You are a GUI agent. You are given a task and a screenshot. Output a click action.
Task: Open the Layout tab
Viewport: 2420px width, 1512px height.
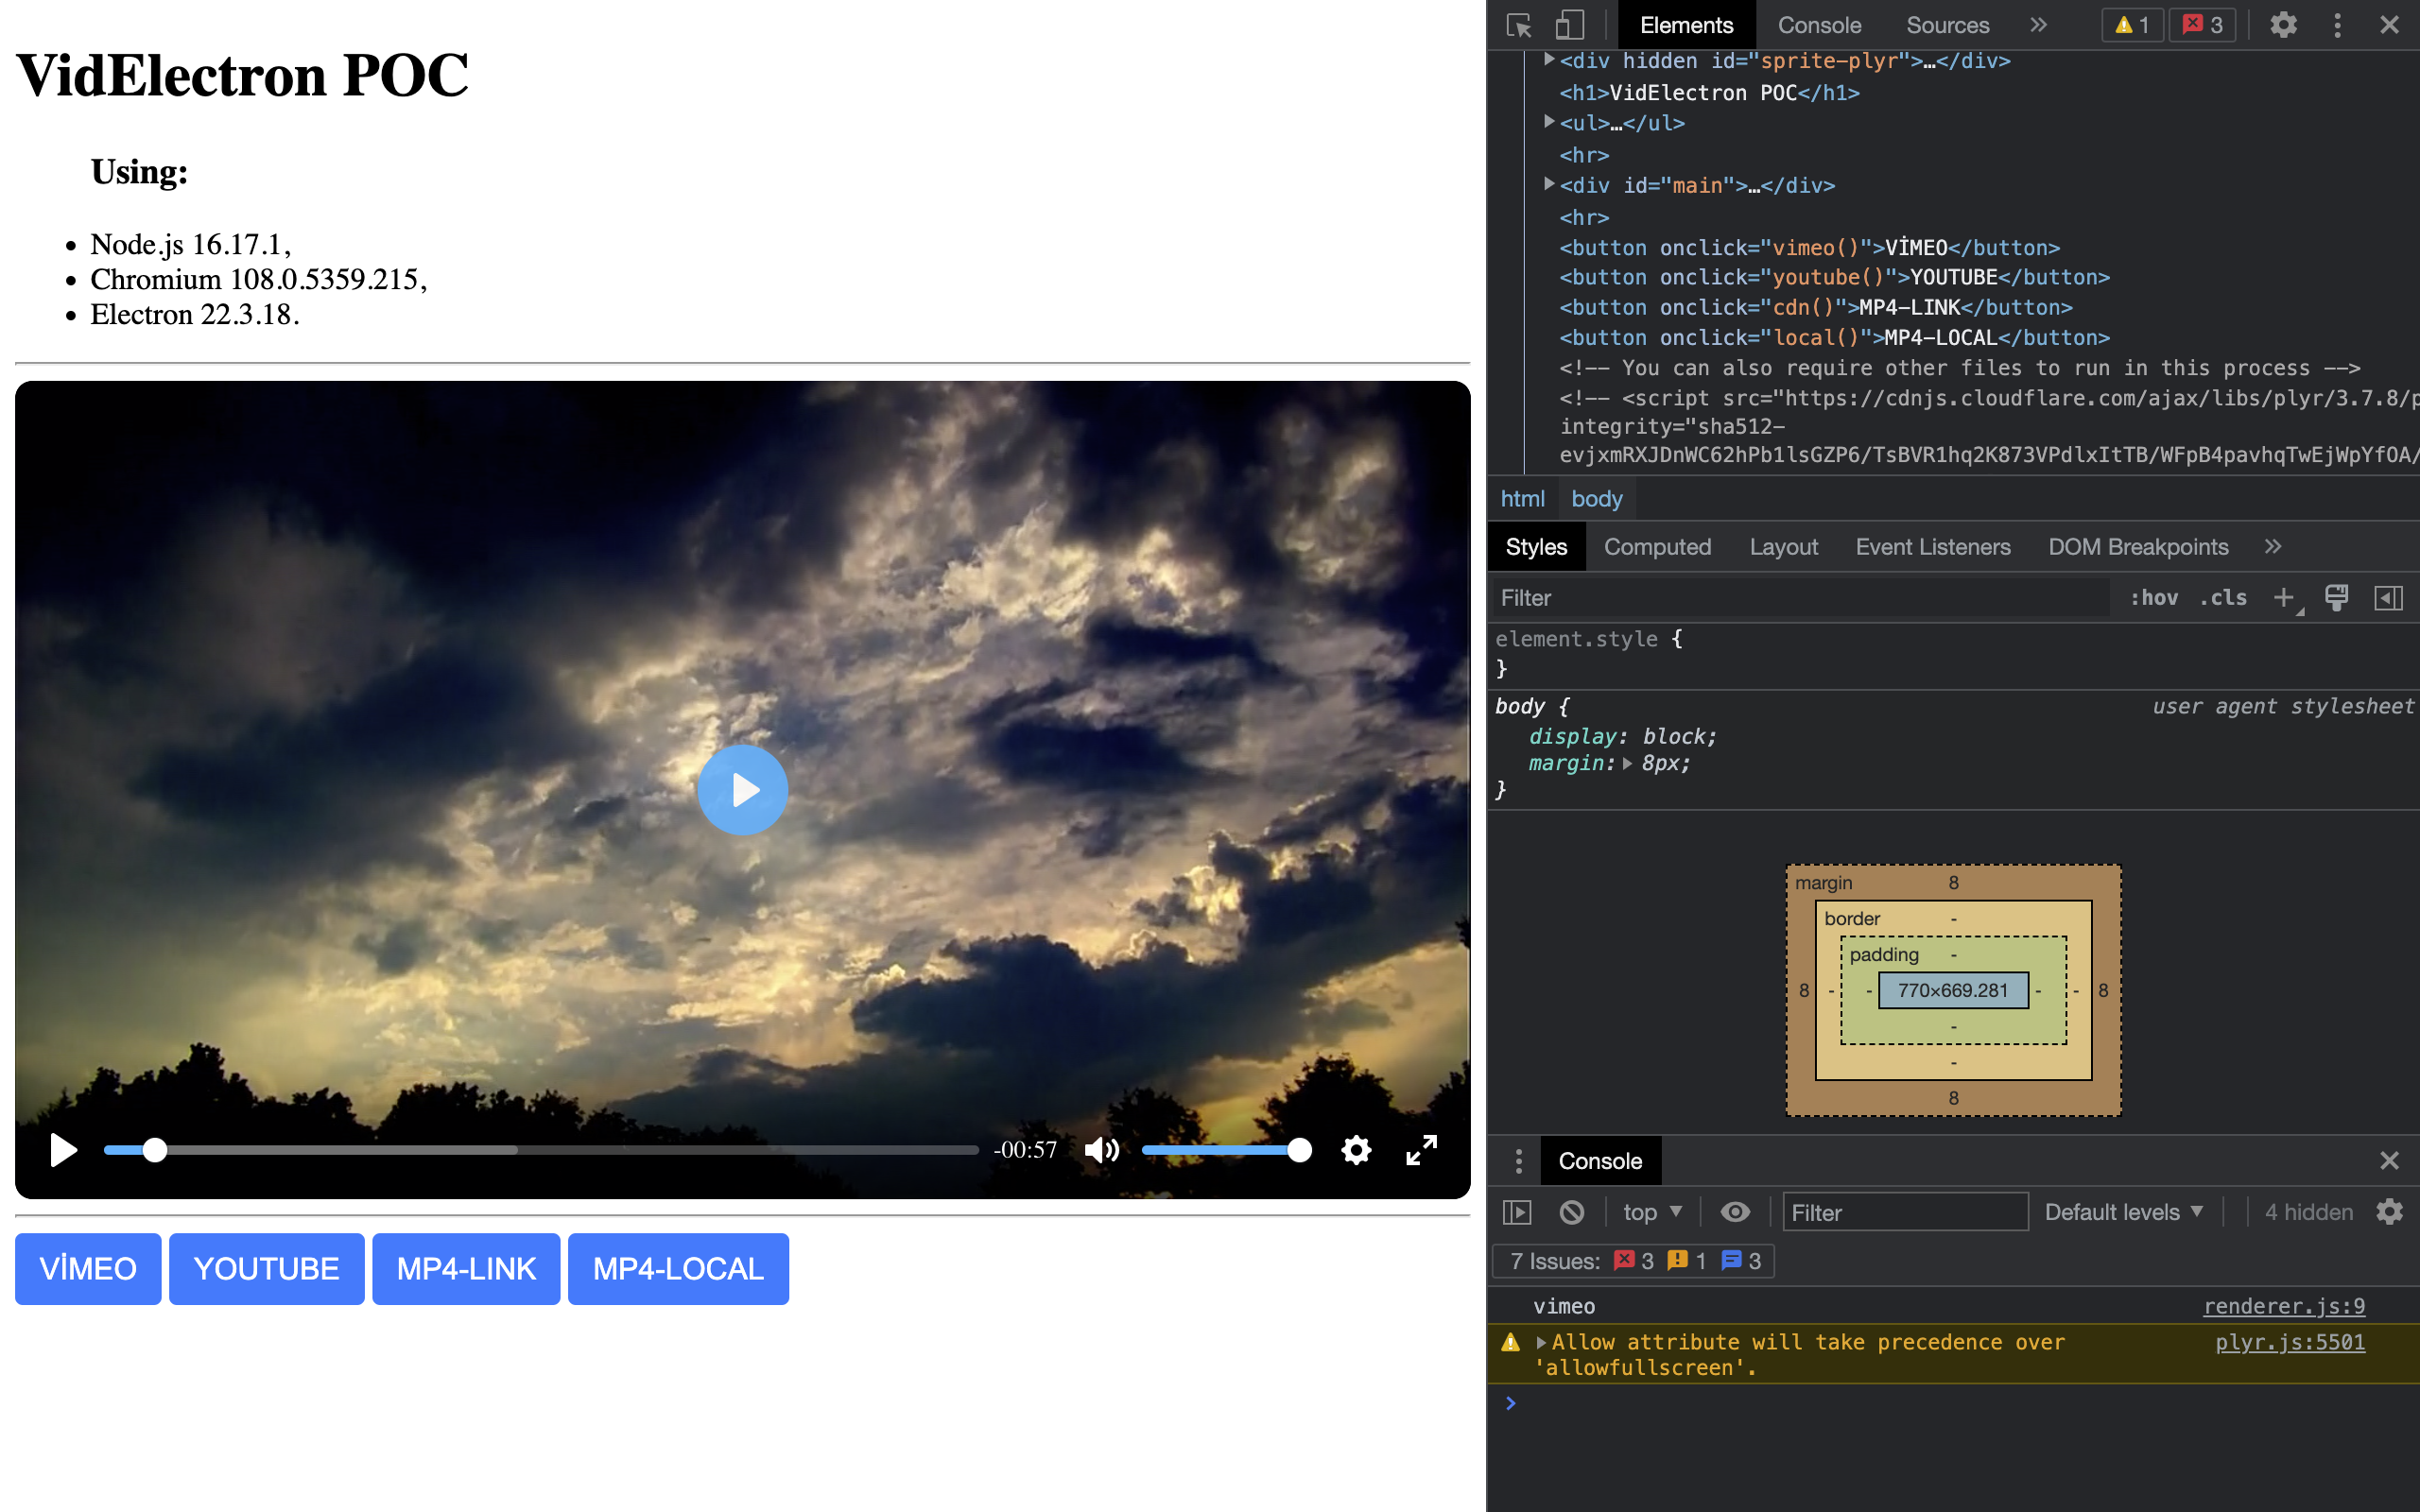[1783, 547]
